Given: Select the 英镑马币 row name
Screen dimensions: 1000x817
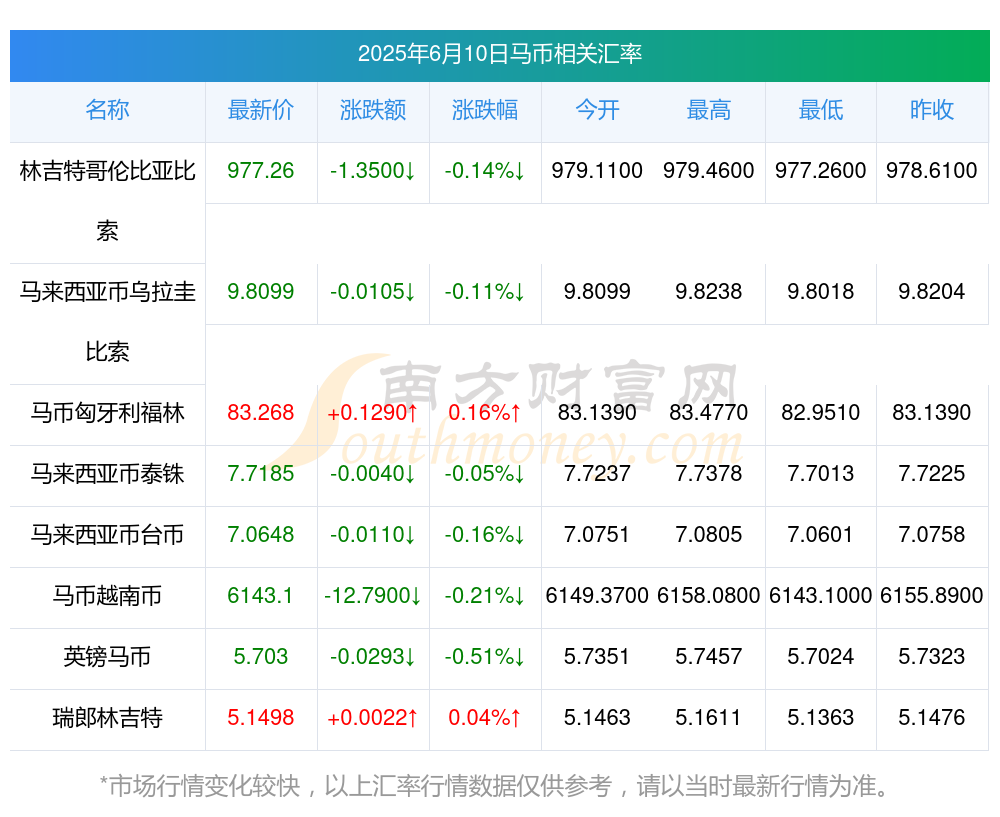Looking at the screenshot, I should click(107, 657).
